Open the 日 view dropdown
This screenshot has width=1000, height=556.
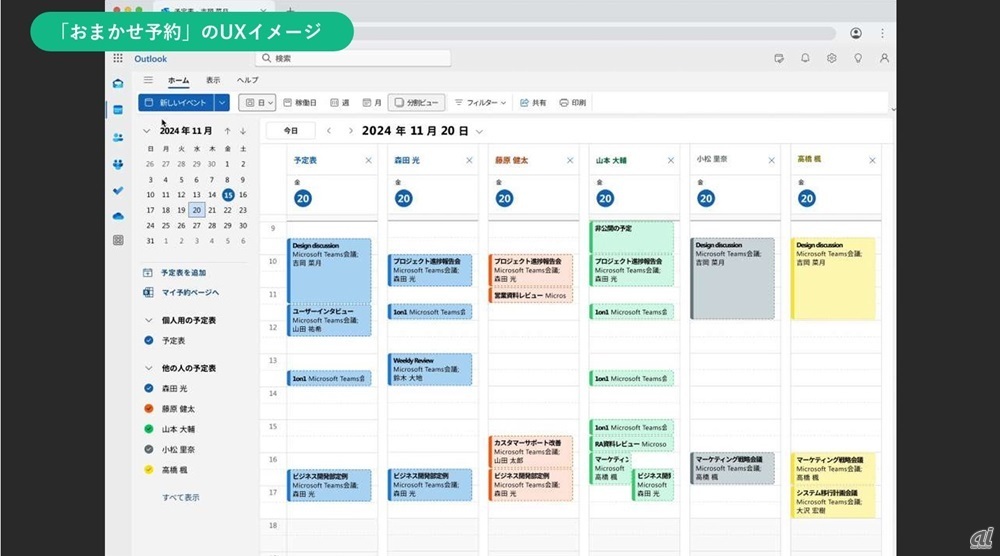pyautogui.click(x=258, y=103)
